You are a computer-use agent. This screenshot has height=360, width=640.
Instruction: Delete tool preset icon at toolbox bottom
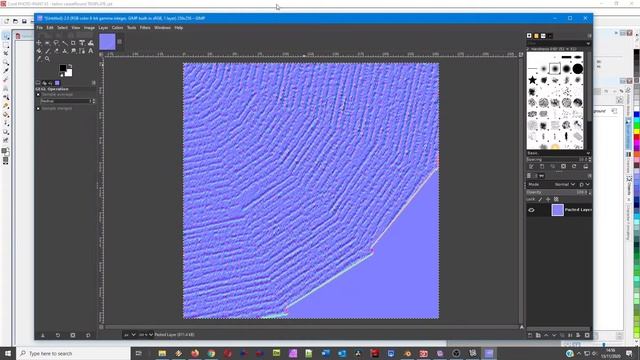click(73, 335)
